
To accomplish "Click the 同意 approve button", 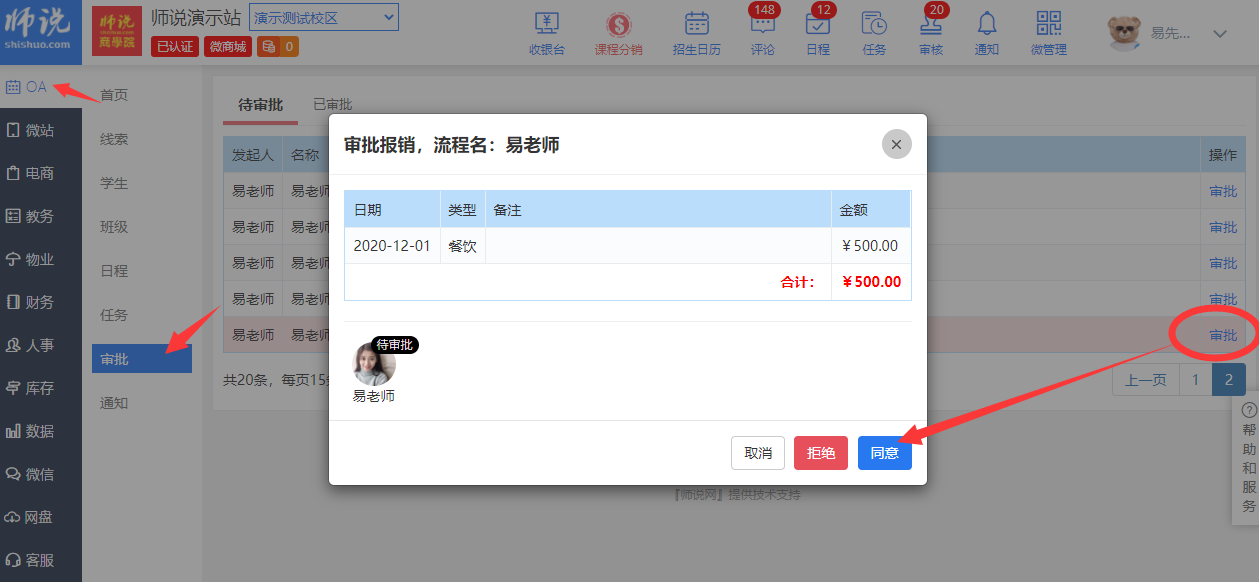I will coord(884,453).
